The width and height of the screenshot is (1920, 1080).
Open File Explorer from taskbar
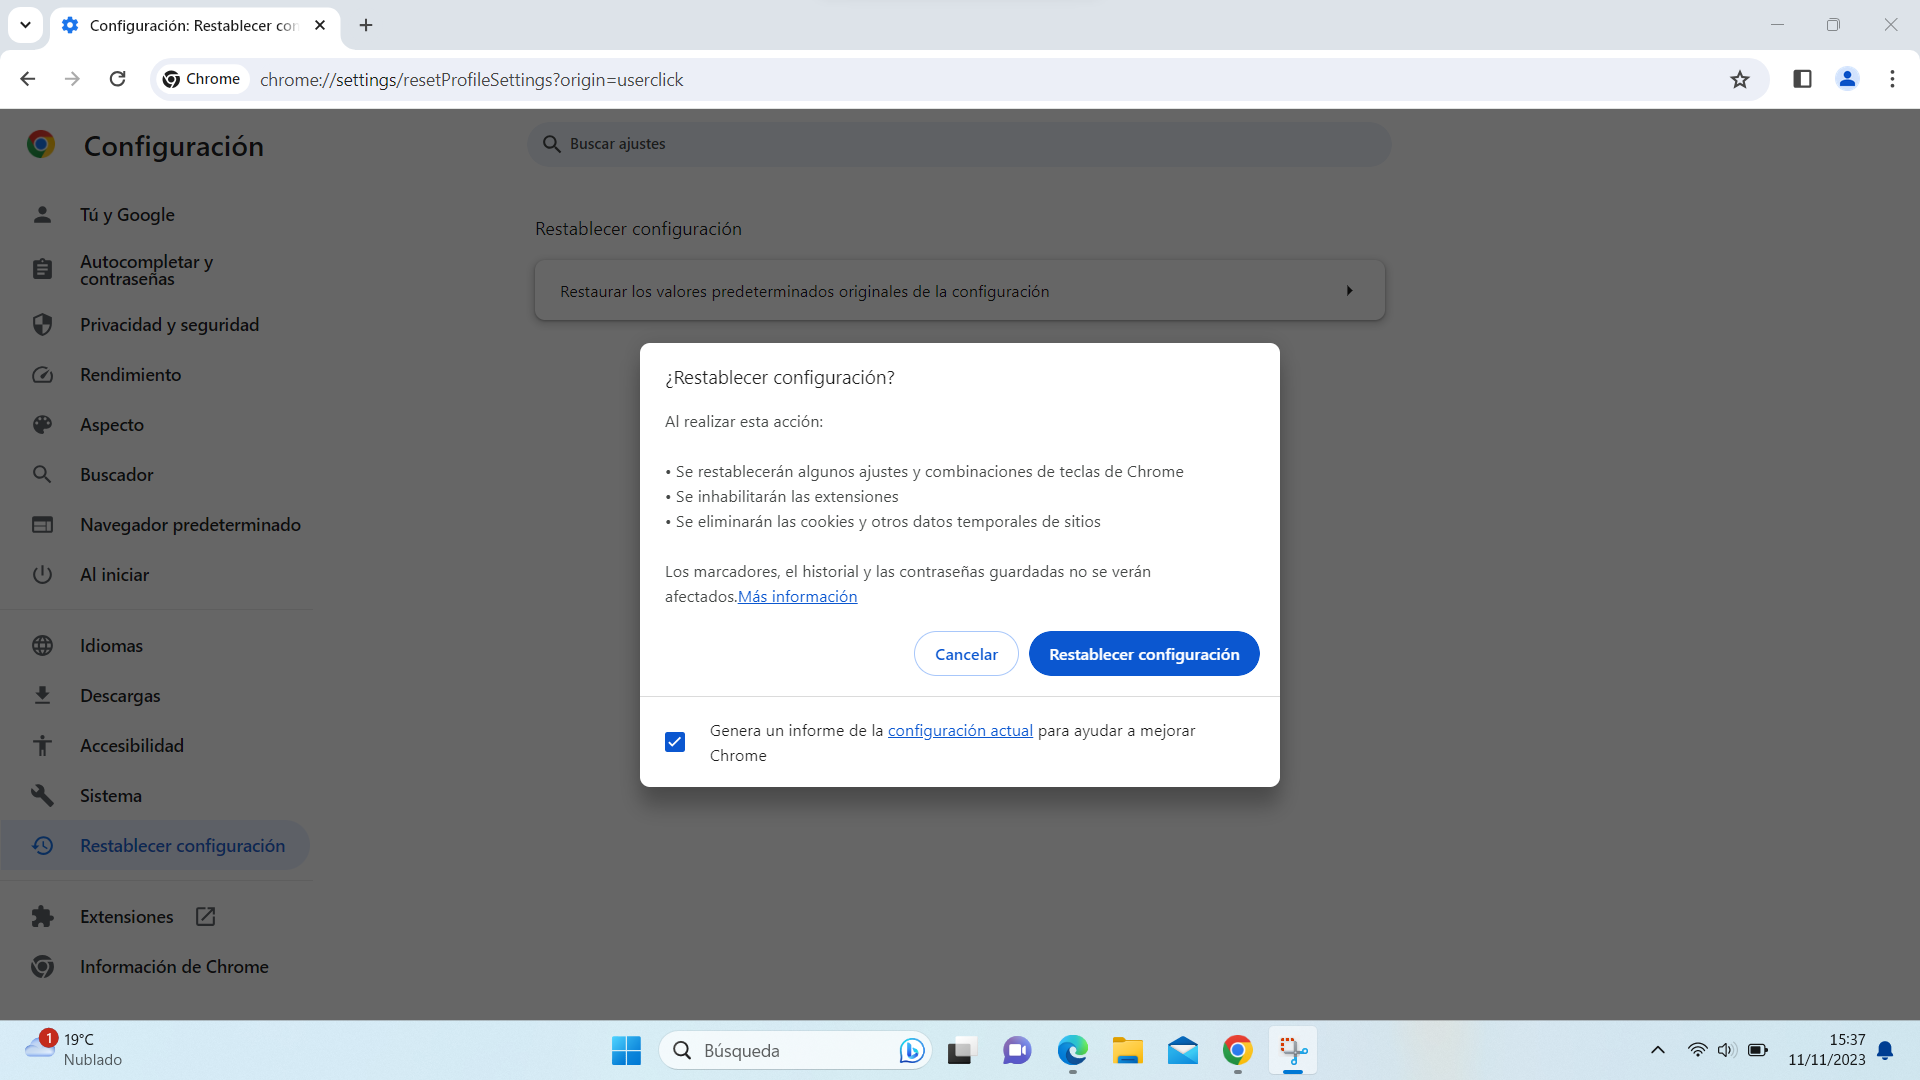click(1127, 1050)
